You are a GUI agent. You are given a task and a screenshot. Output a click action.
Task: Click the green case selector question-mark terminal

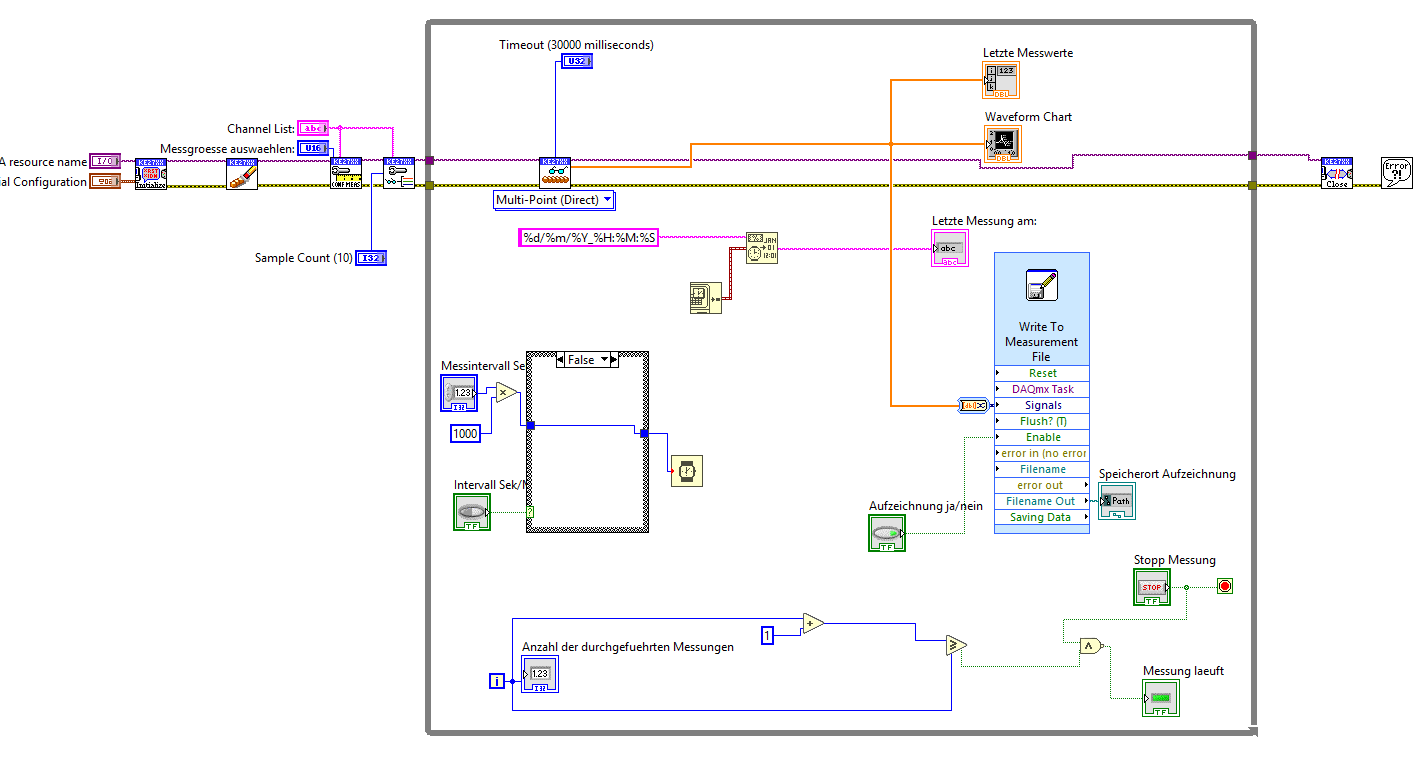(x=530, y=512)
